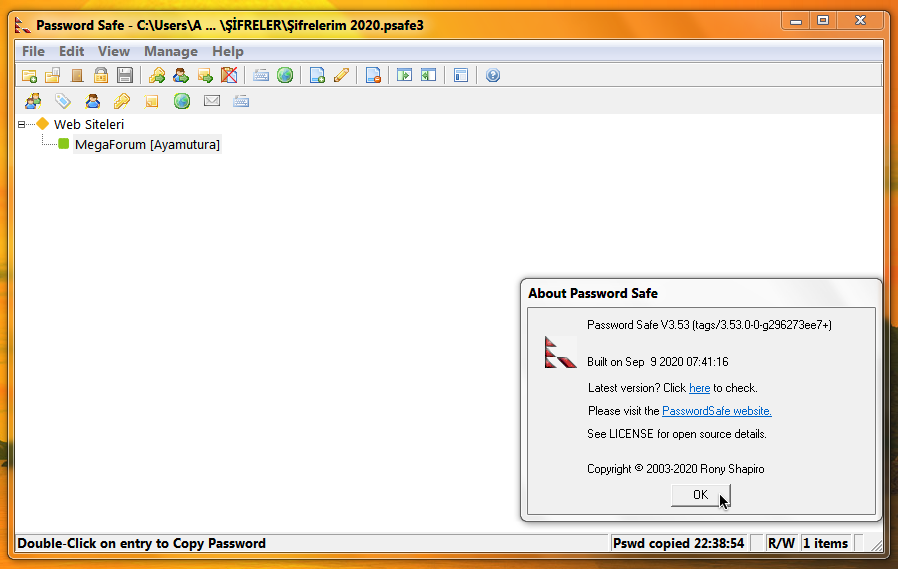The width and height of the screenshot is (898, 569).
Task: Open the File menu
Action: click(x=33, y=52)
